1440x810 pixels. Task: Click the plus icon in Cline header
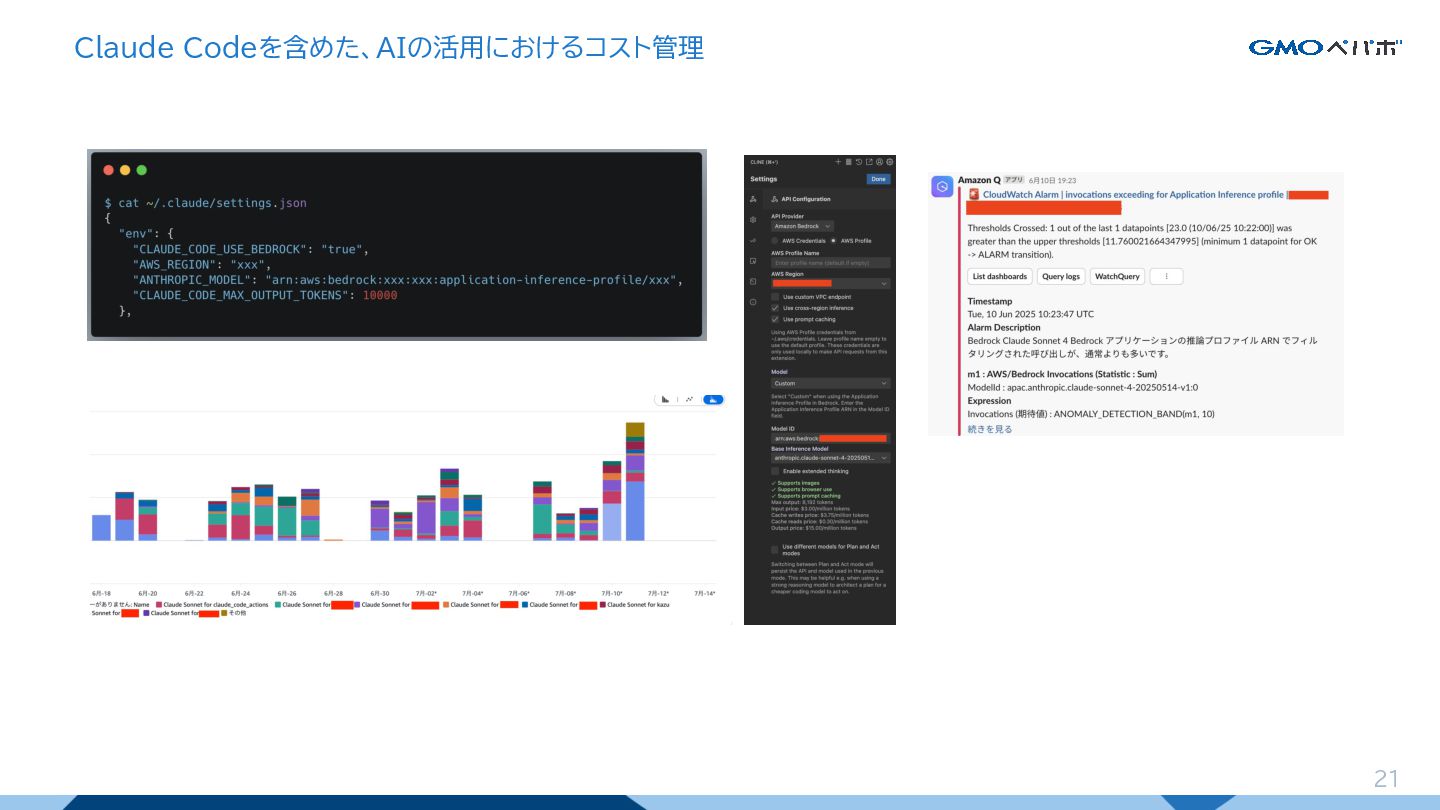(x=838, y=161)
